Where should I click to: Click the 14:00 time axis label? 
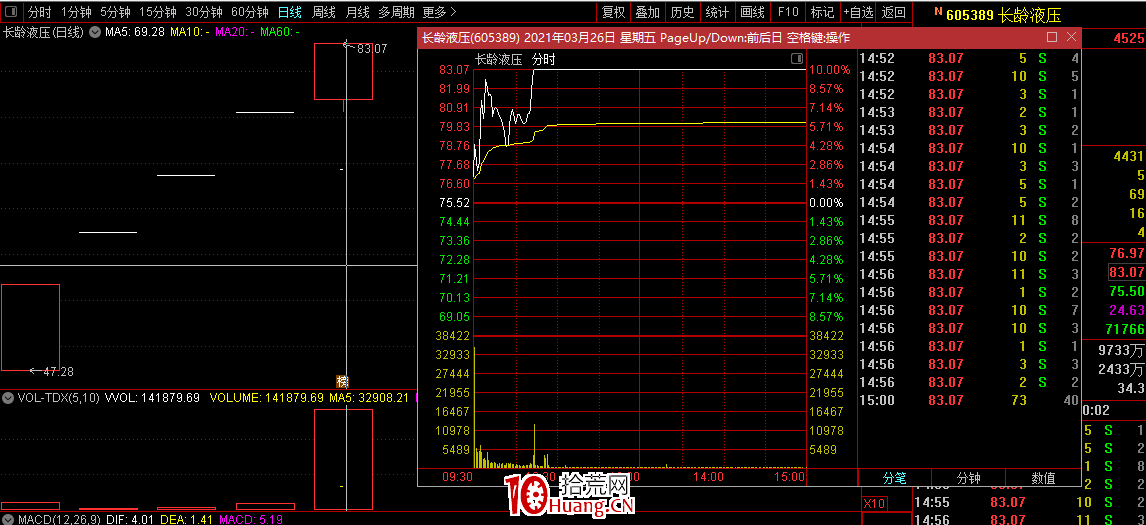708,476
